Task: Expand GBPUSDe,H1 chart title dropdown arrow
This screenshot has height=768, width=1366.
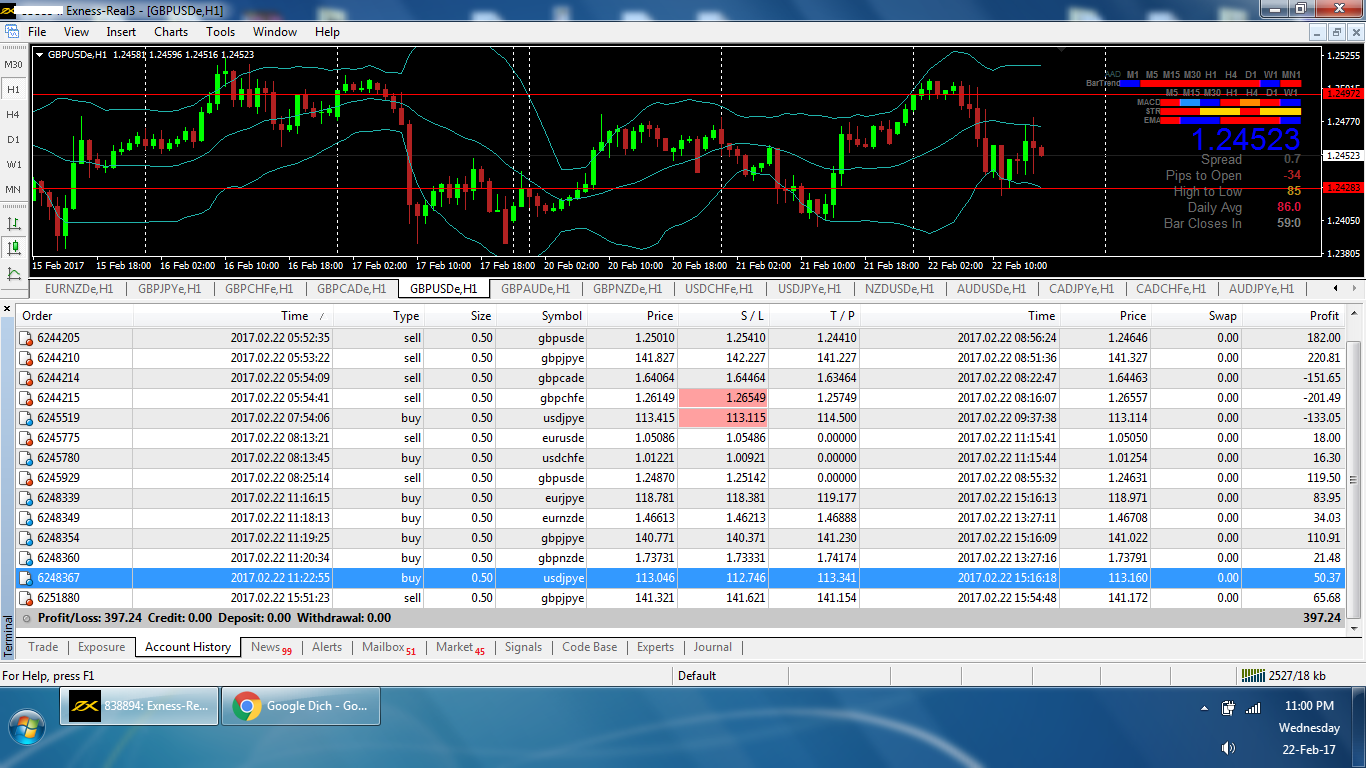Action: tap(39, 54)
